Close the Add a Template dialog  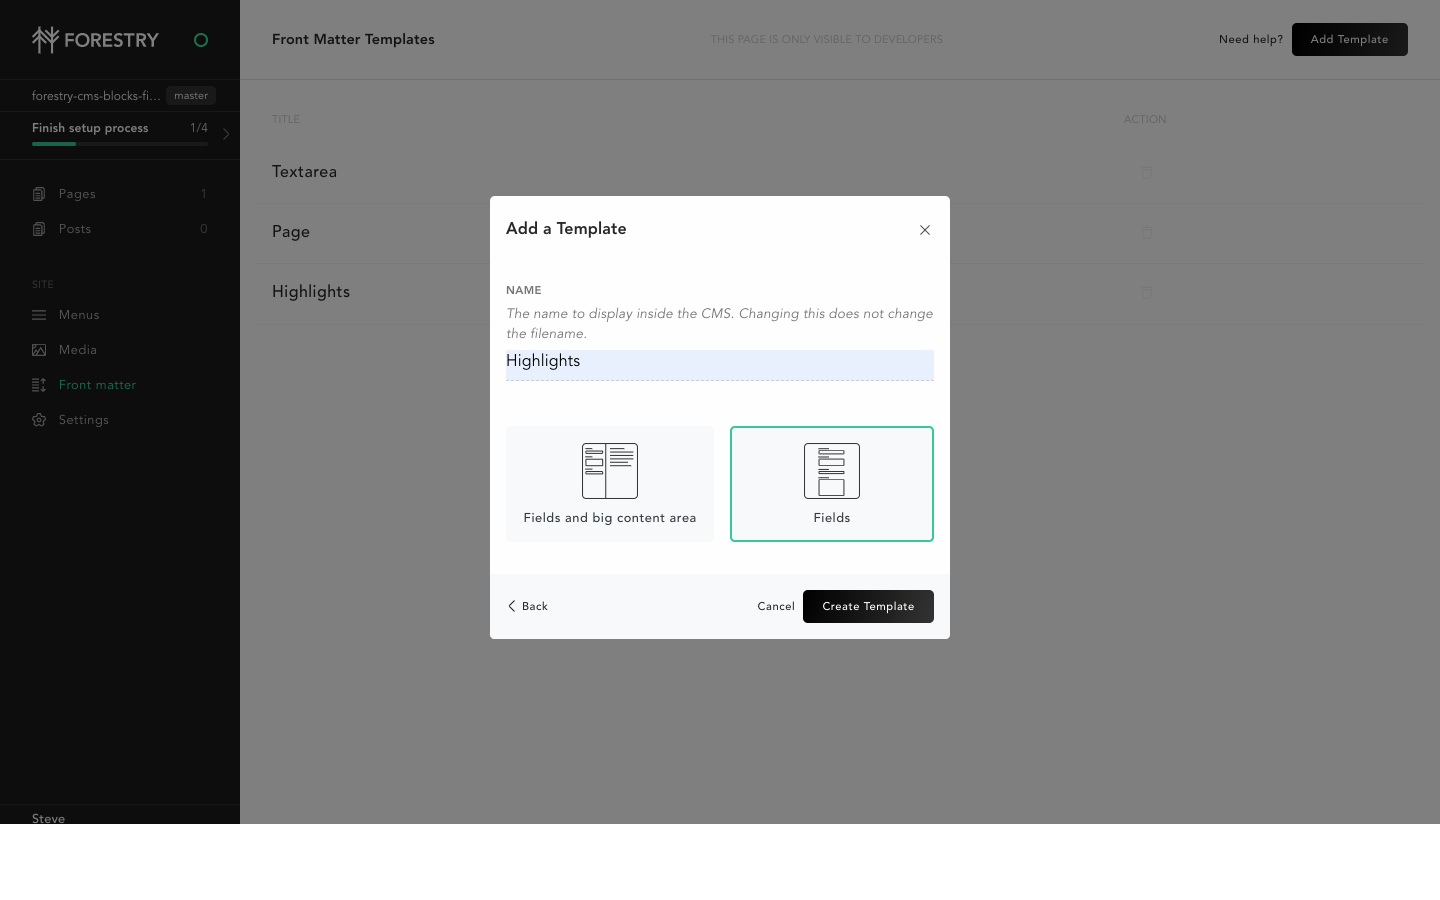[x=925, y=230]
